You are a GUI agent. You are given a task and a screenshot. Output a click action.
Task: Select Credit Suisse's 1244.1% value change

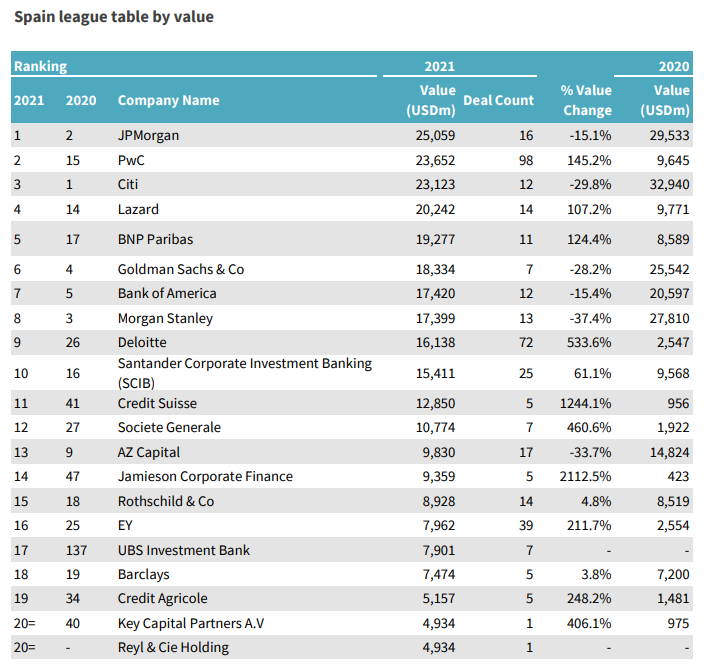tap(586, 403)
